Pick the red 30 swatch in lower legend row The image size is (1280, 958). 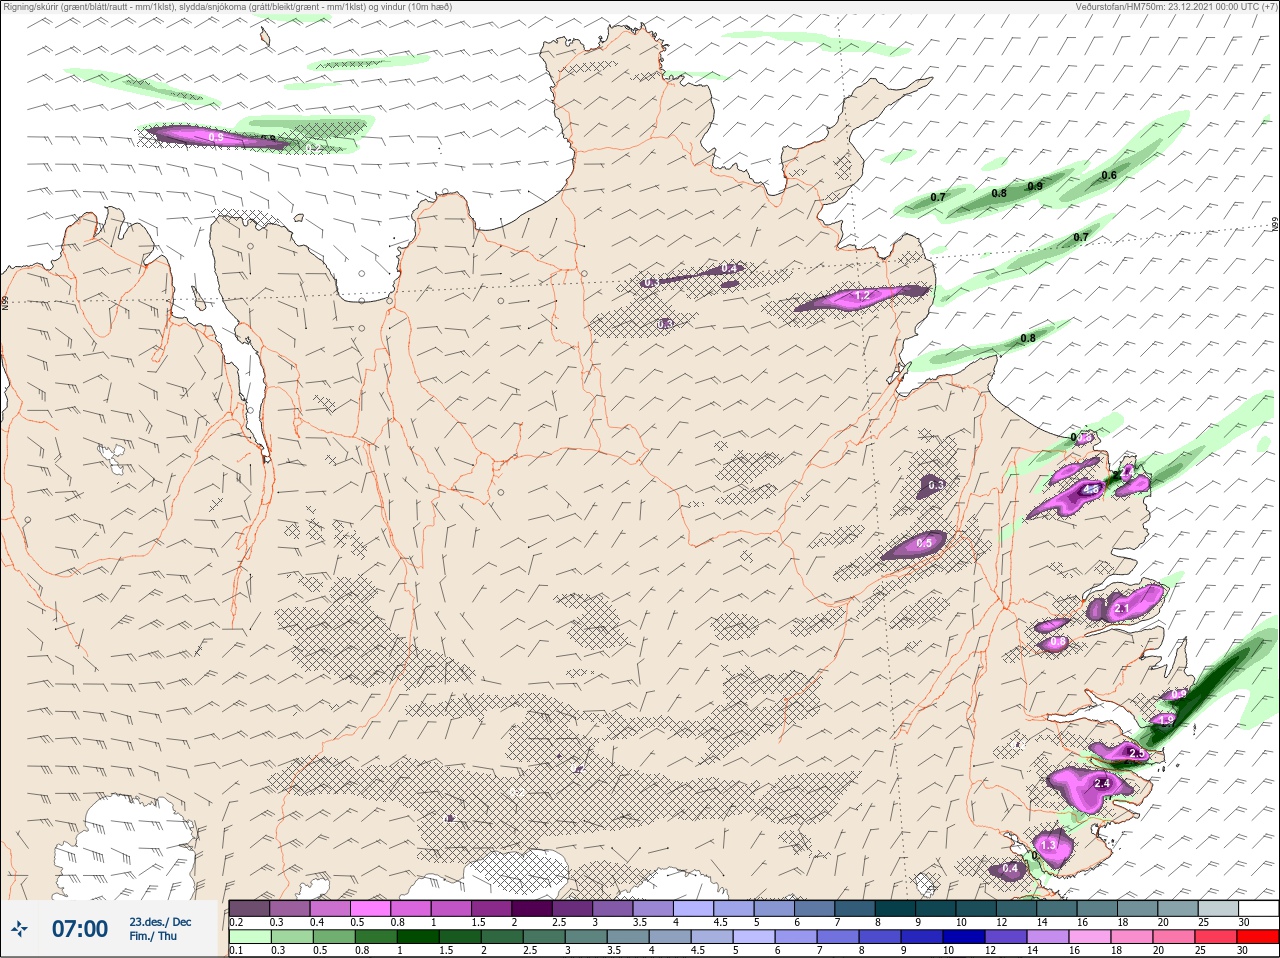tap(1258, 937)
